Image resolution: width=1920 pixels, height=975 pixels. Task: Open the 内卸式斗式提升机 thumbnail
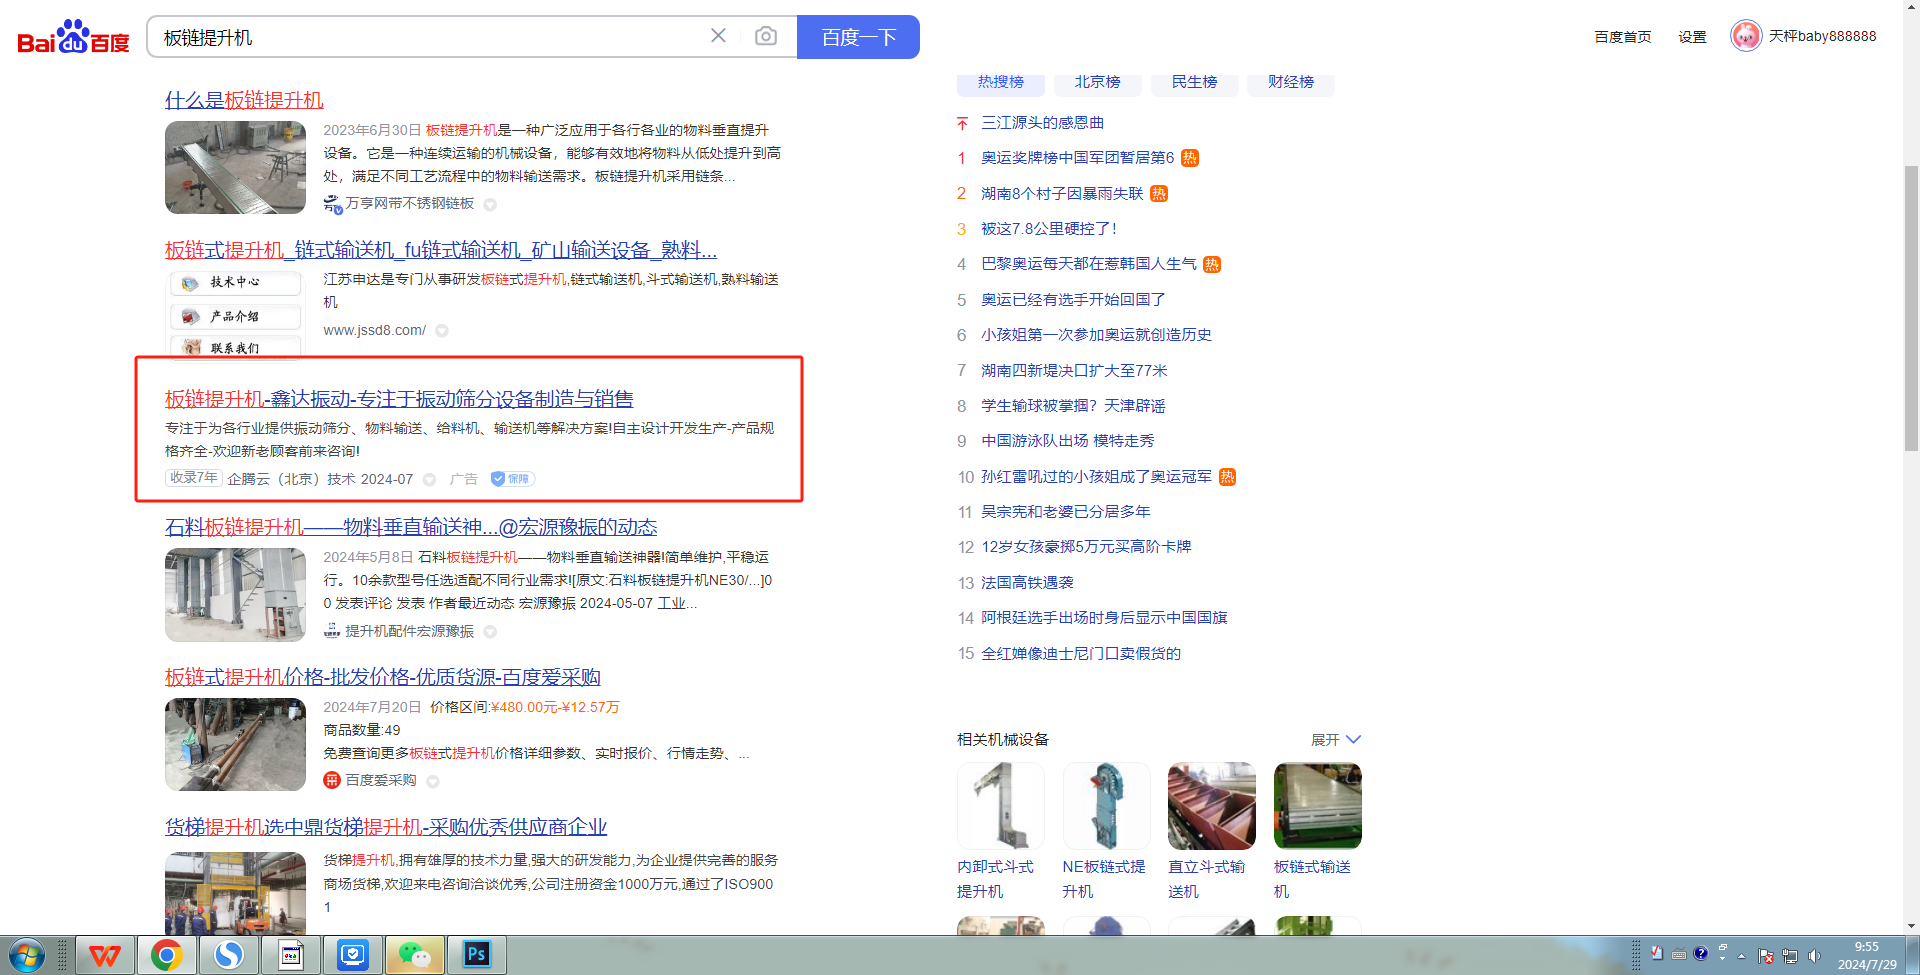[1001, 806]
